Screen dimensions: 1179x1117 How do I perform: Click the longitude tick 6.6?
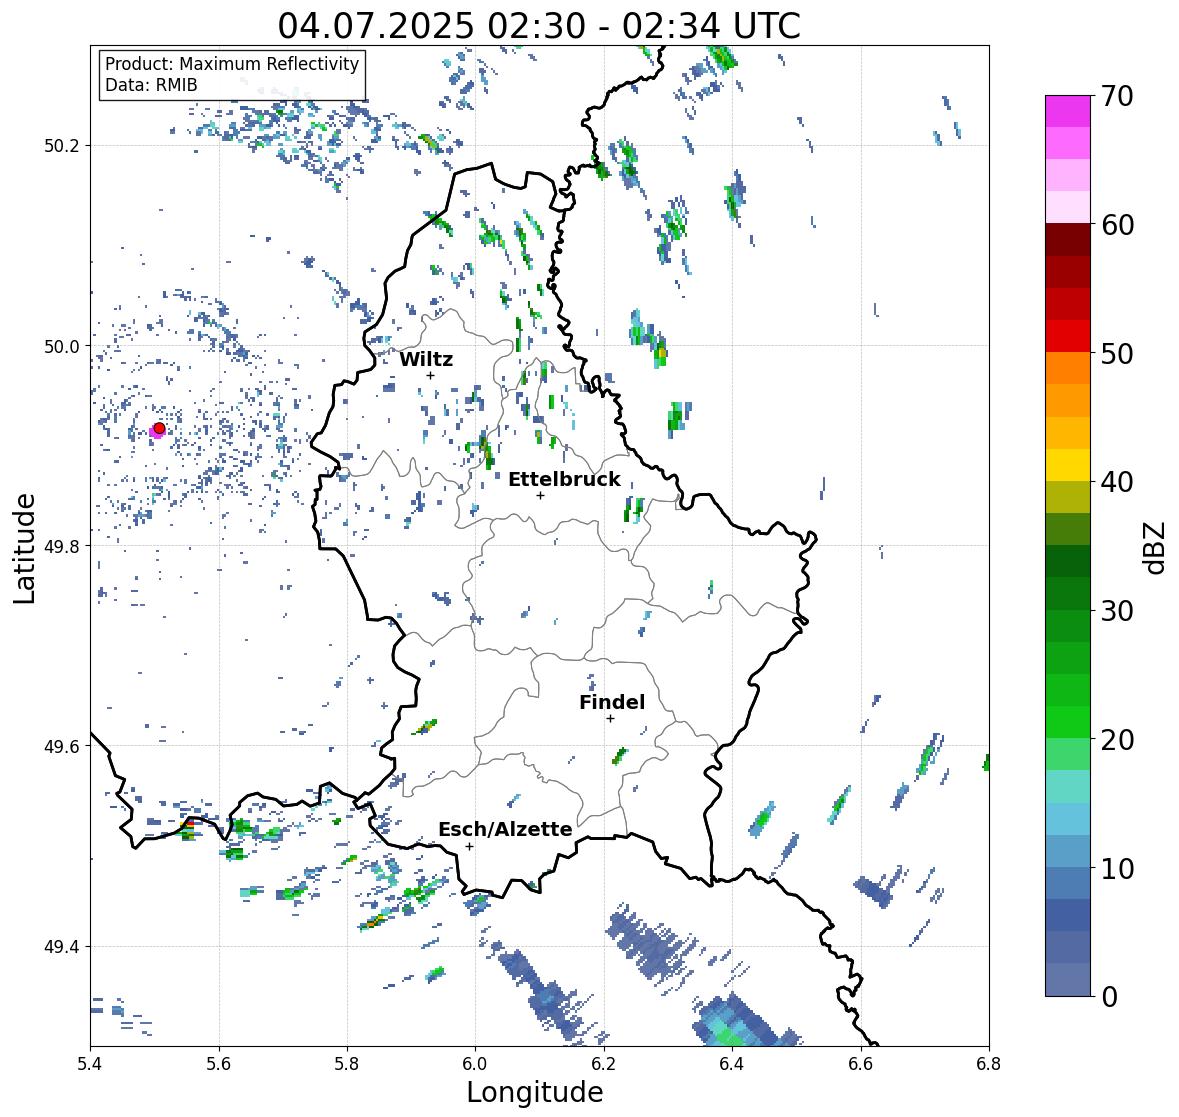click(861, 1064)
